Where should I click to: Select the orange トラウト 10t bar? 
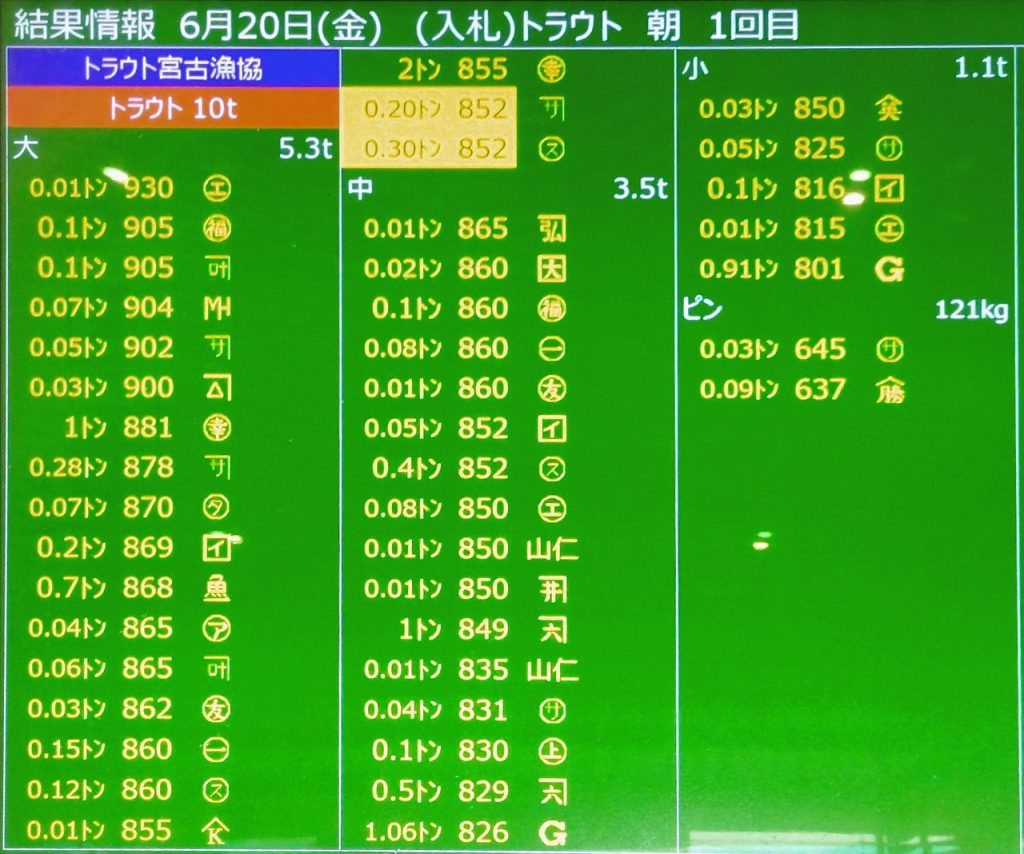tap(170, 108)
